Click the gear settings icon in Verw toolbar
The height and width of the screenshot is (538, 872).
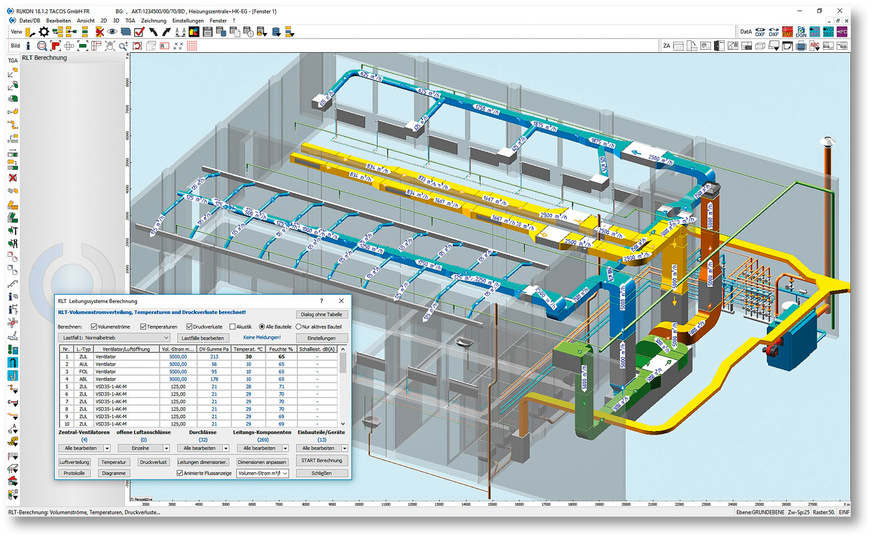[44, 32]
